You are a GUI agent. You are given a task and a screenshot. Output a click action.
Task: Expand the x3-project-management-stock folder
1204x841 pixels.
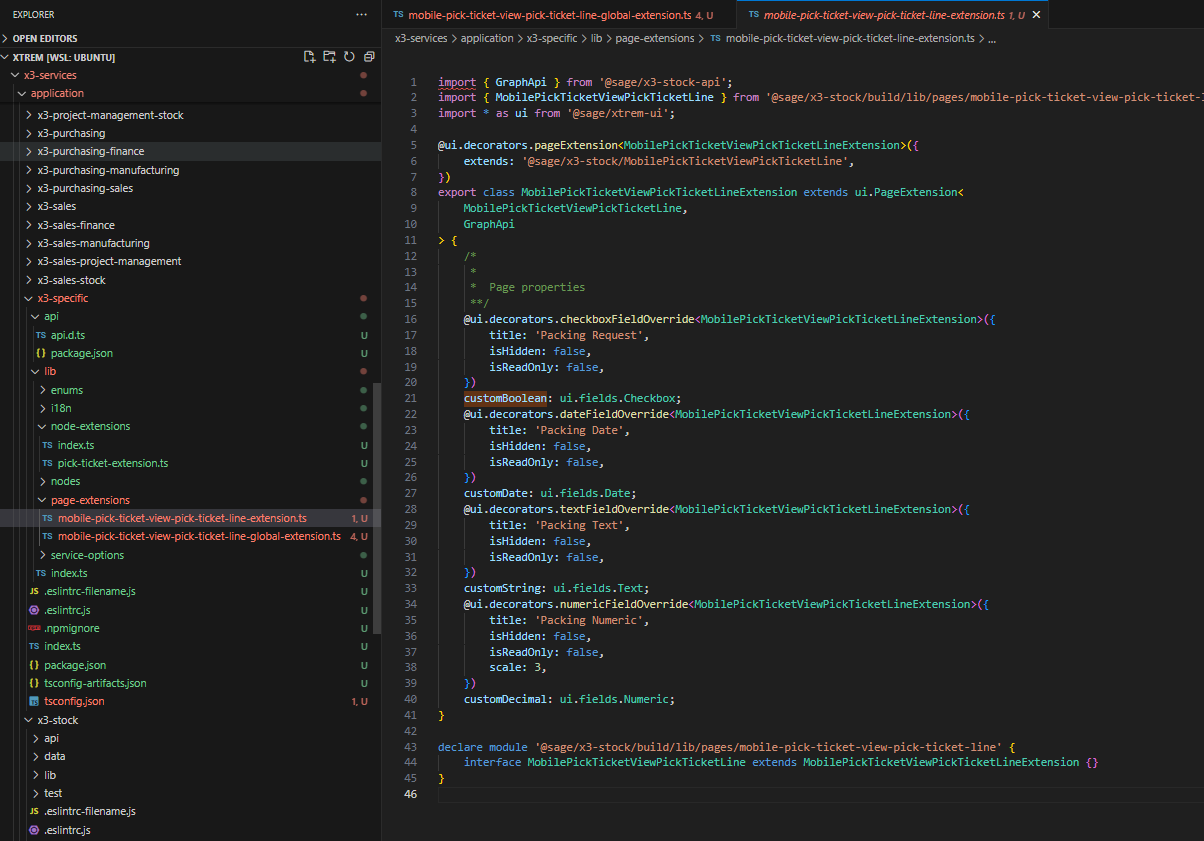(x=28, y=115)
